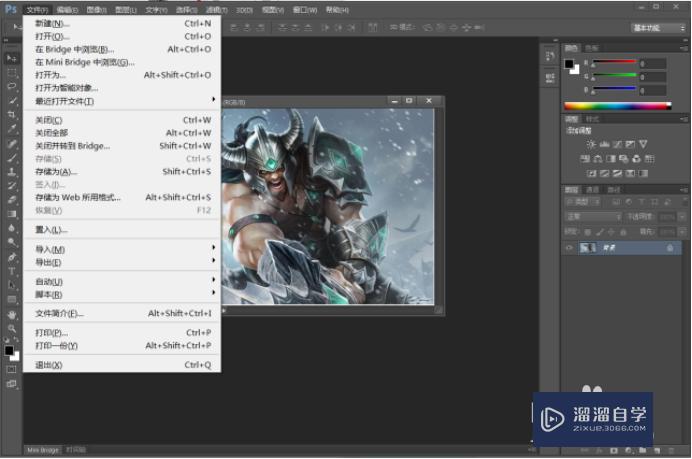Click the lock icon on background layer

click(x=669, y=248)
